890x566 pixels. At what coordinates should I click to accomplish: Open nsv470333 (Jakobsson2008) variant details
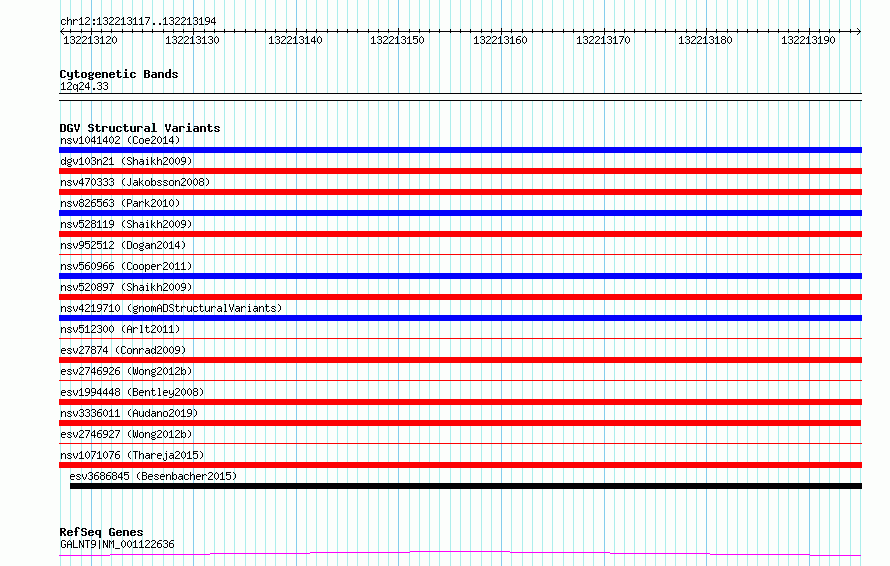pyautogui.click(x=135, y=182)
